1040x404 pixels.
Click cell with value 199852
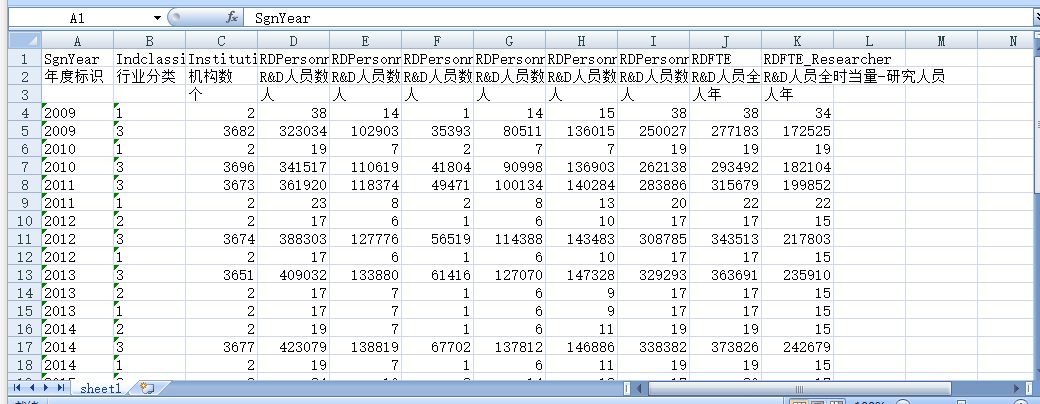797,184
